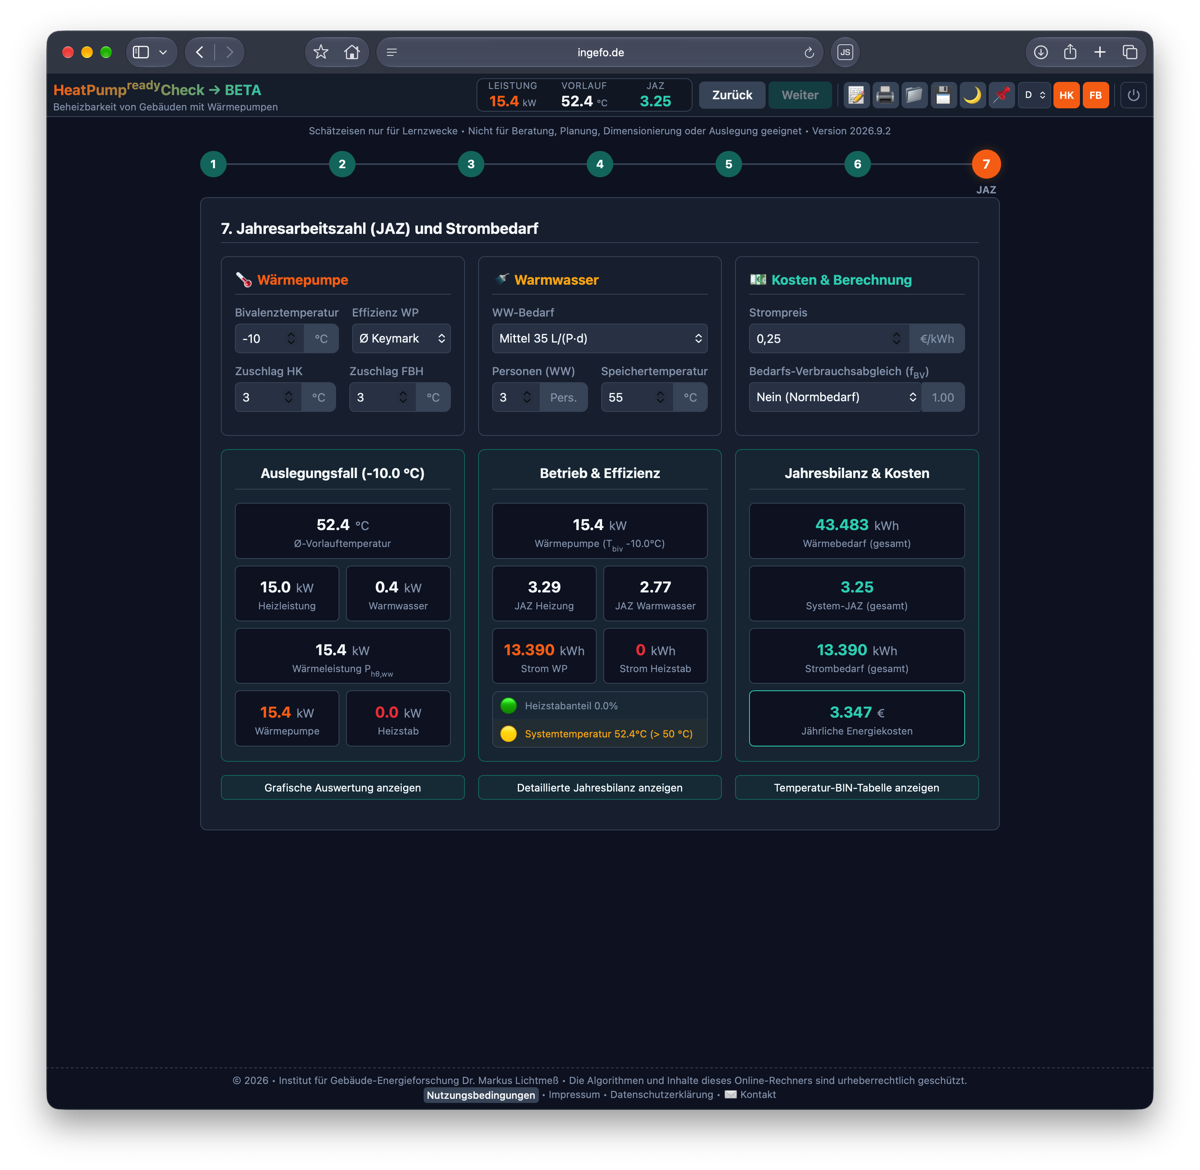Open a saved project via folder icon

click(x=914, y=95)
